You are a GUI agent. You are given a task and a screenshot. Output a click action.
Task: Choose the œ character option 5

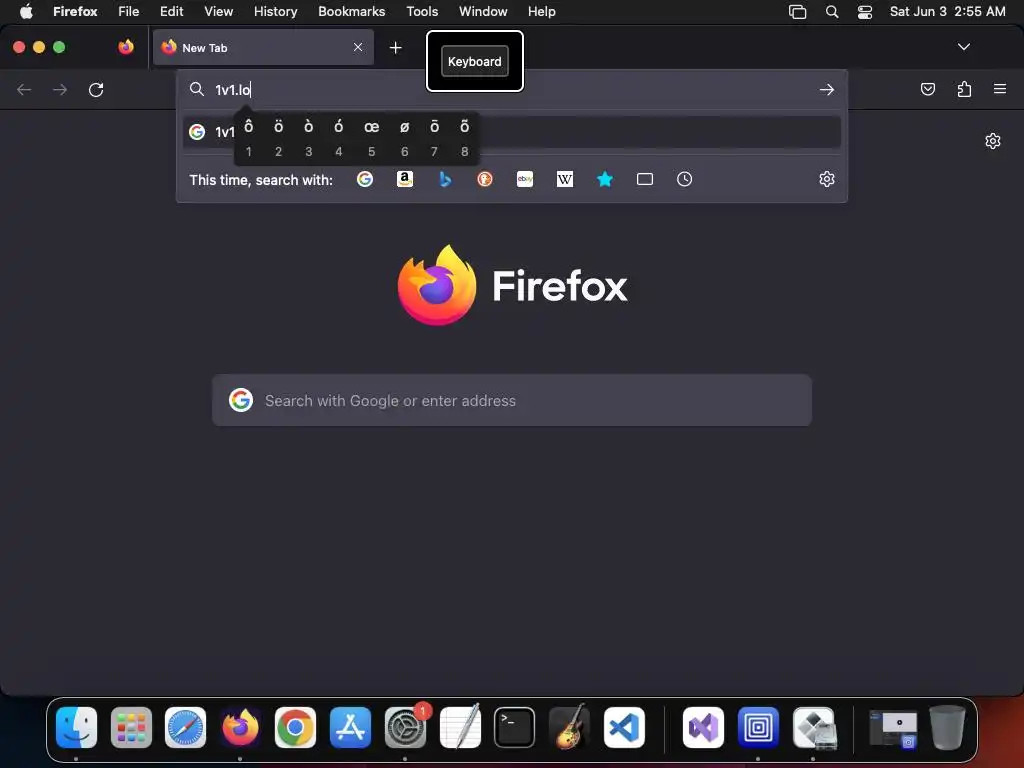(x=371, y=137)
